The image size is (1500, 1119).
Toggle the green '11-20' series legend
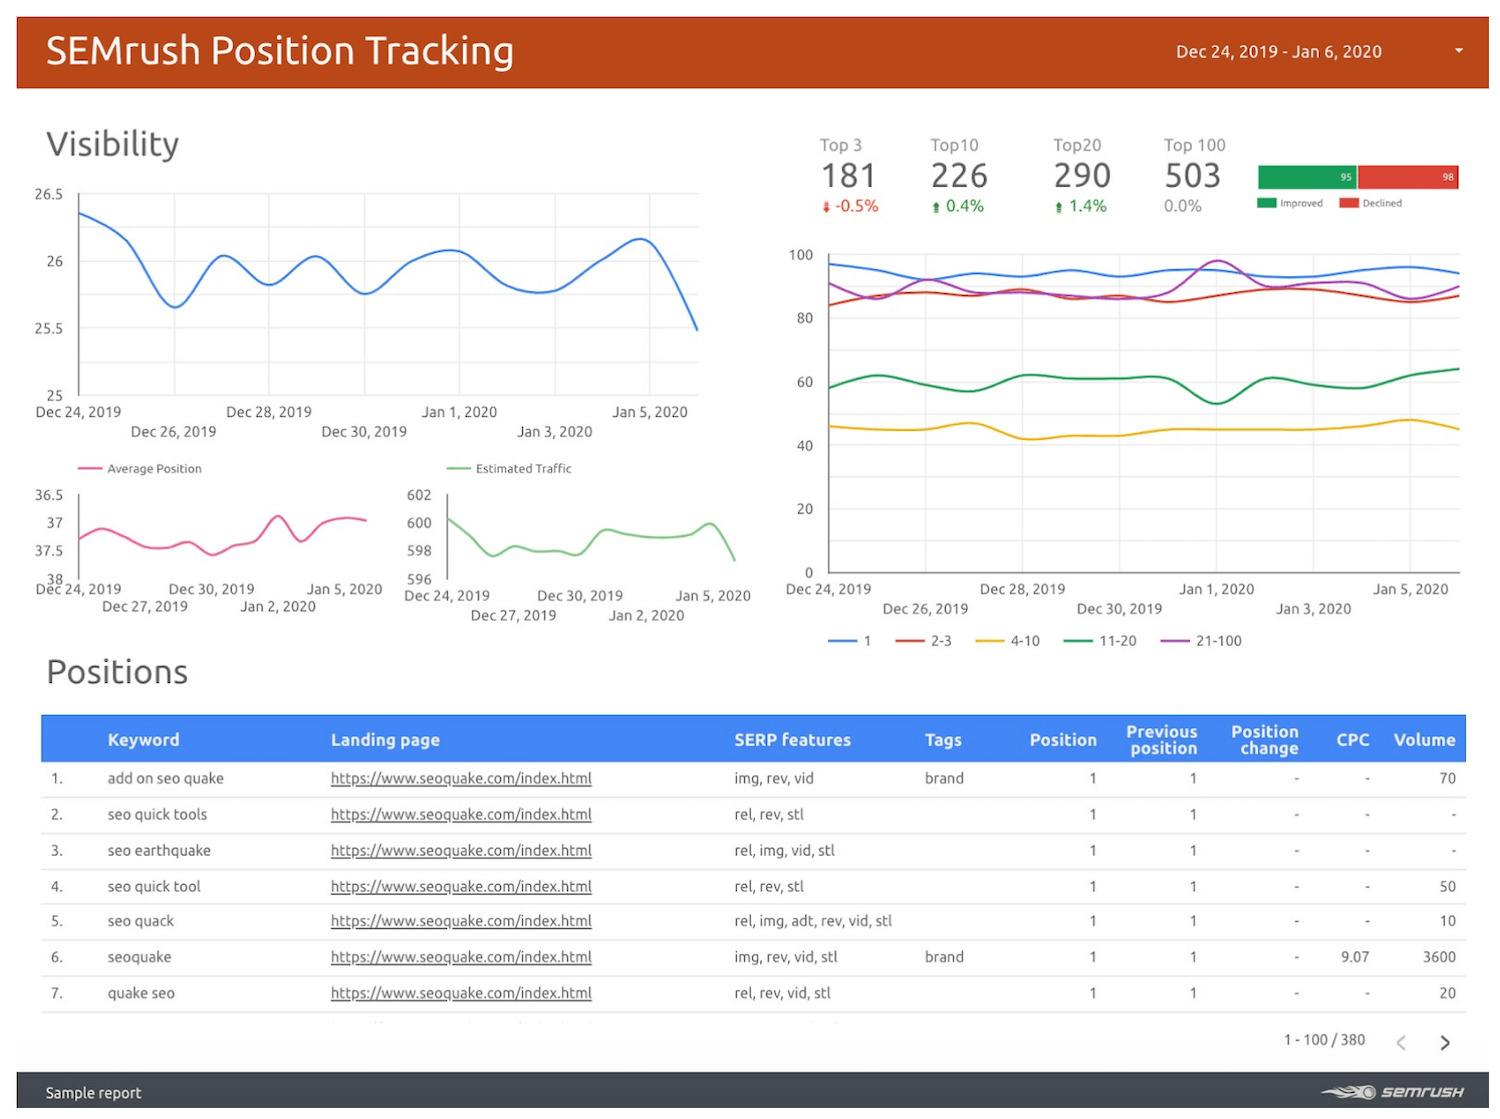tap(1100, 641)
